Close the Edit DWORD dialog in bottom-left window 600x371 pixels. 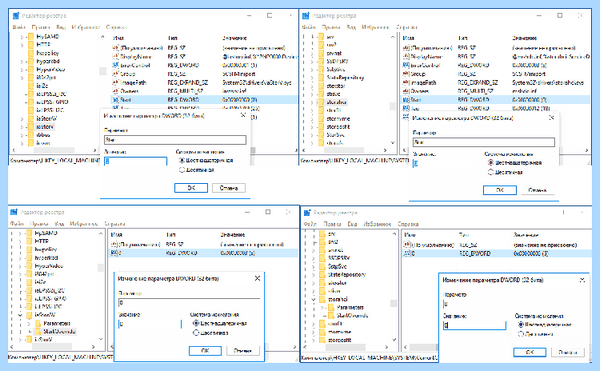(258, 278)
